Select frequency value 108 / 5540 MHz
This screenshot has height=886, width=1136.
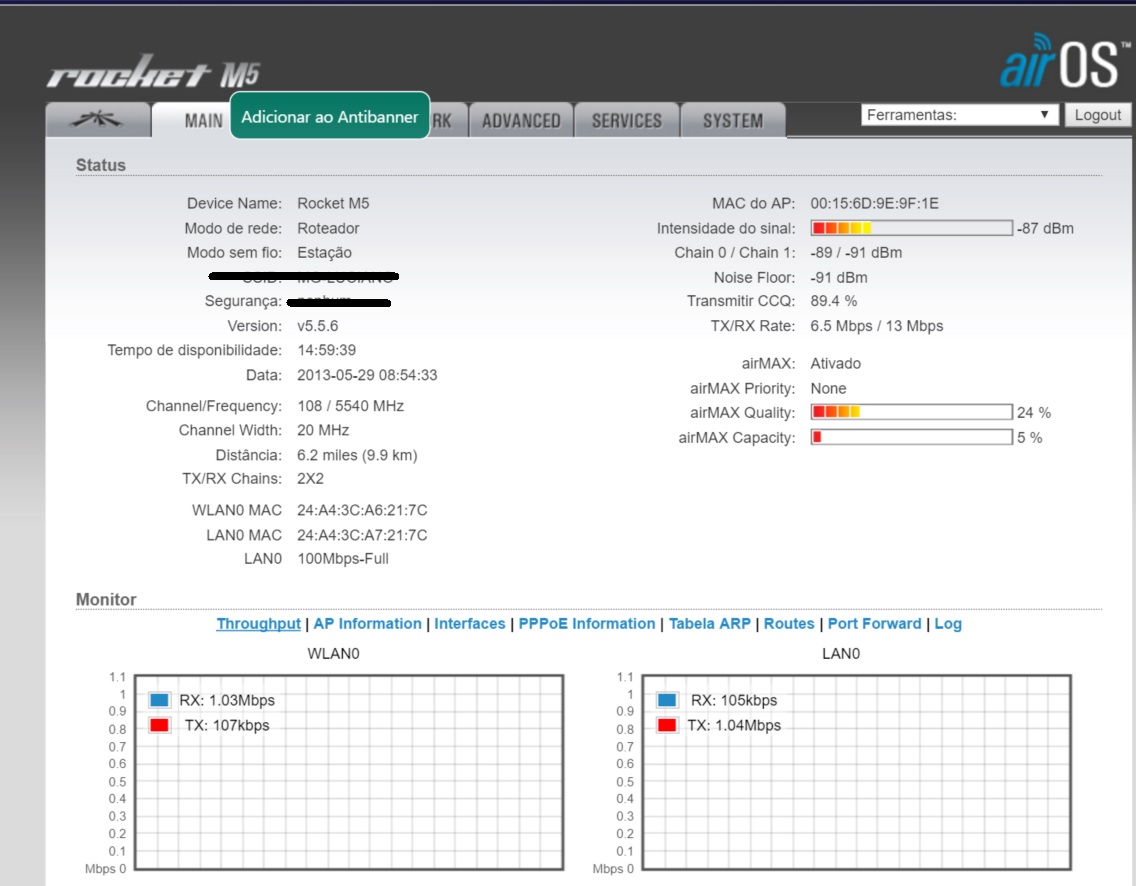point(351,406)
